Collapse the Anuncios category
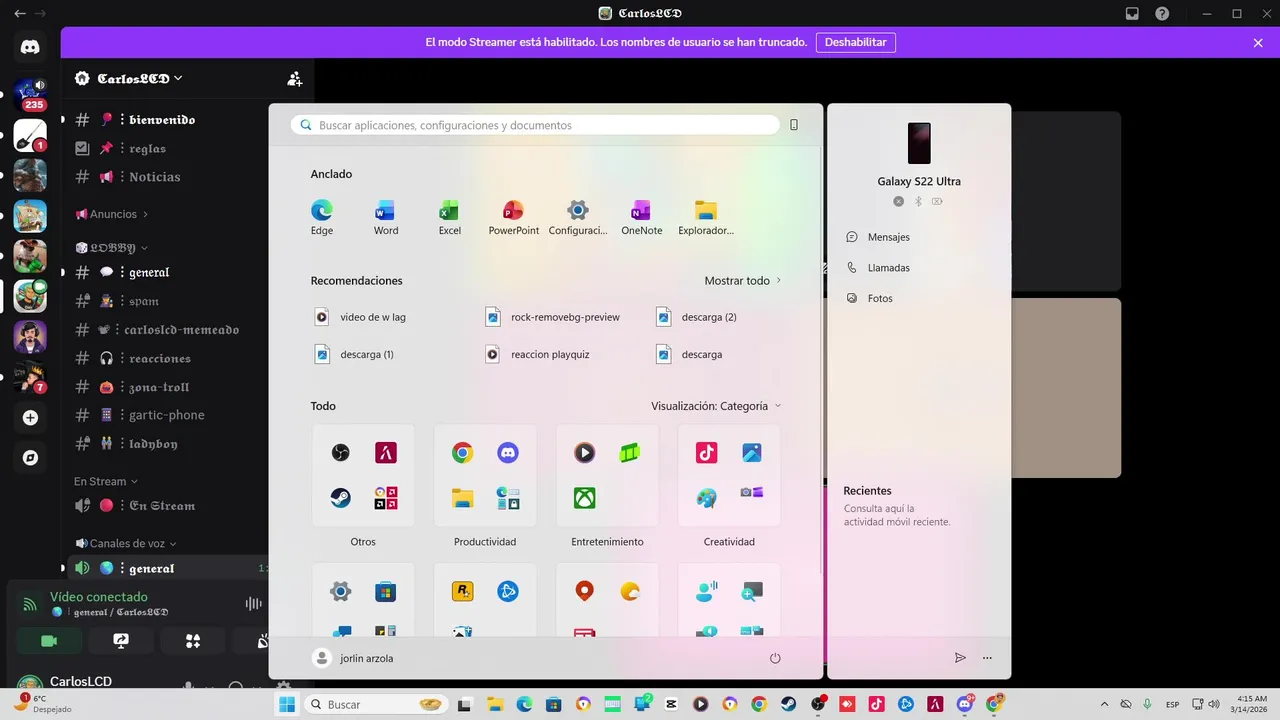Image resolution: width=1280 pixels, height=720 pixels. click(x=112, y=214)
